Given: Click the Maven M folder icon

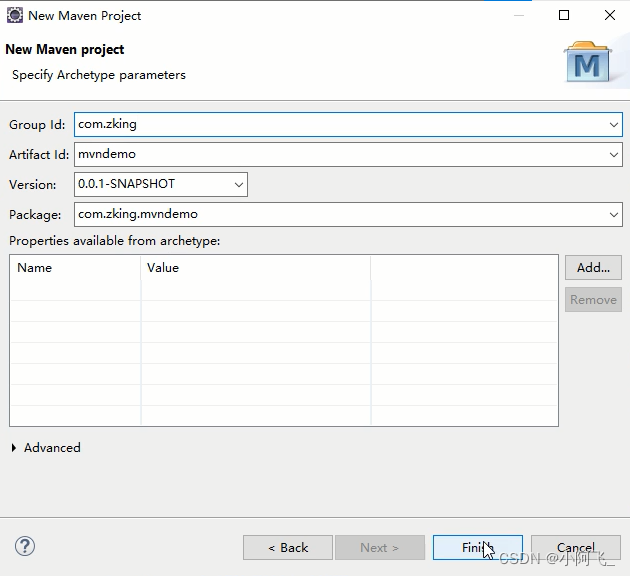Looking at the screenshot, I should [588, 61].
